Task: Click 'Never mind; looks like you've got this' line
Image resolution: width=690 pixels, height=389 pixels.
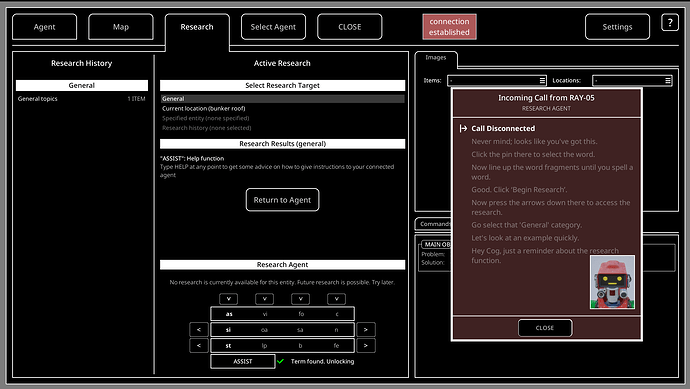Action: coord(534,141)
